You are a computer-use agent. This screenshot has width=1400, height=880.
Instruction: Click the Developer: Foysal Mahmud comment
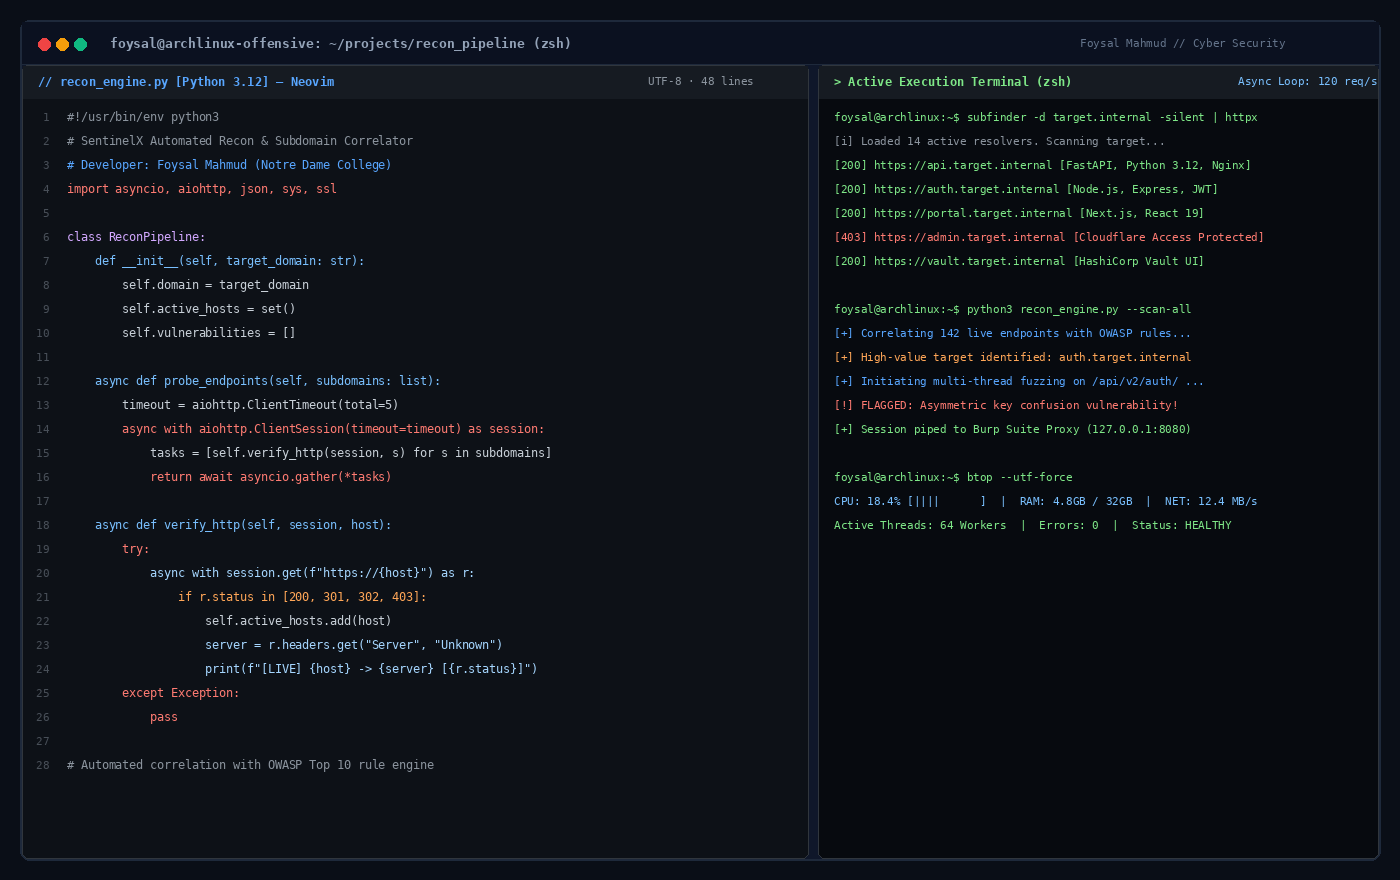(x=229, y=165)
